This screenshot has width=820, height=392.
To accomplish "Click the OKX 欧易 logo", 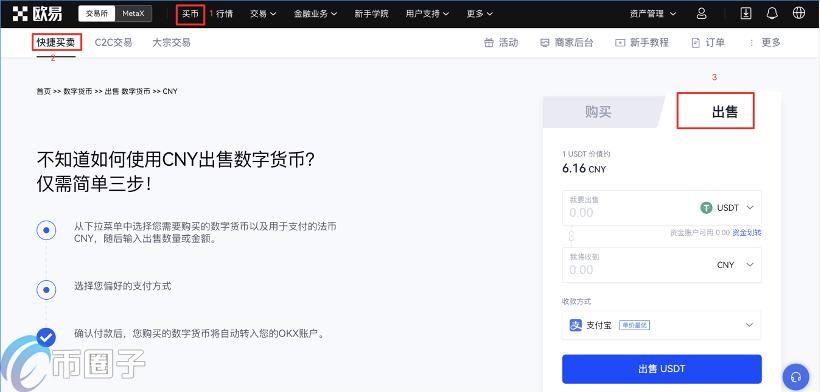I will pyautogui.click(x=38, y=14).
